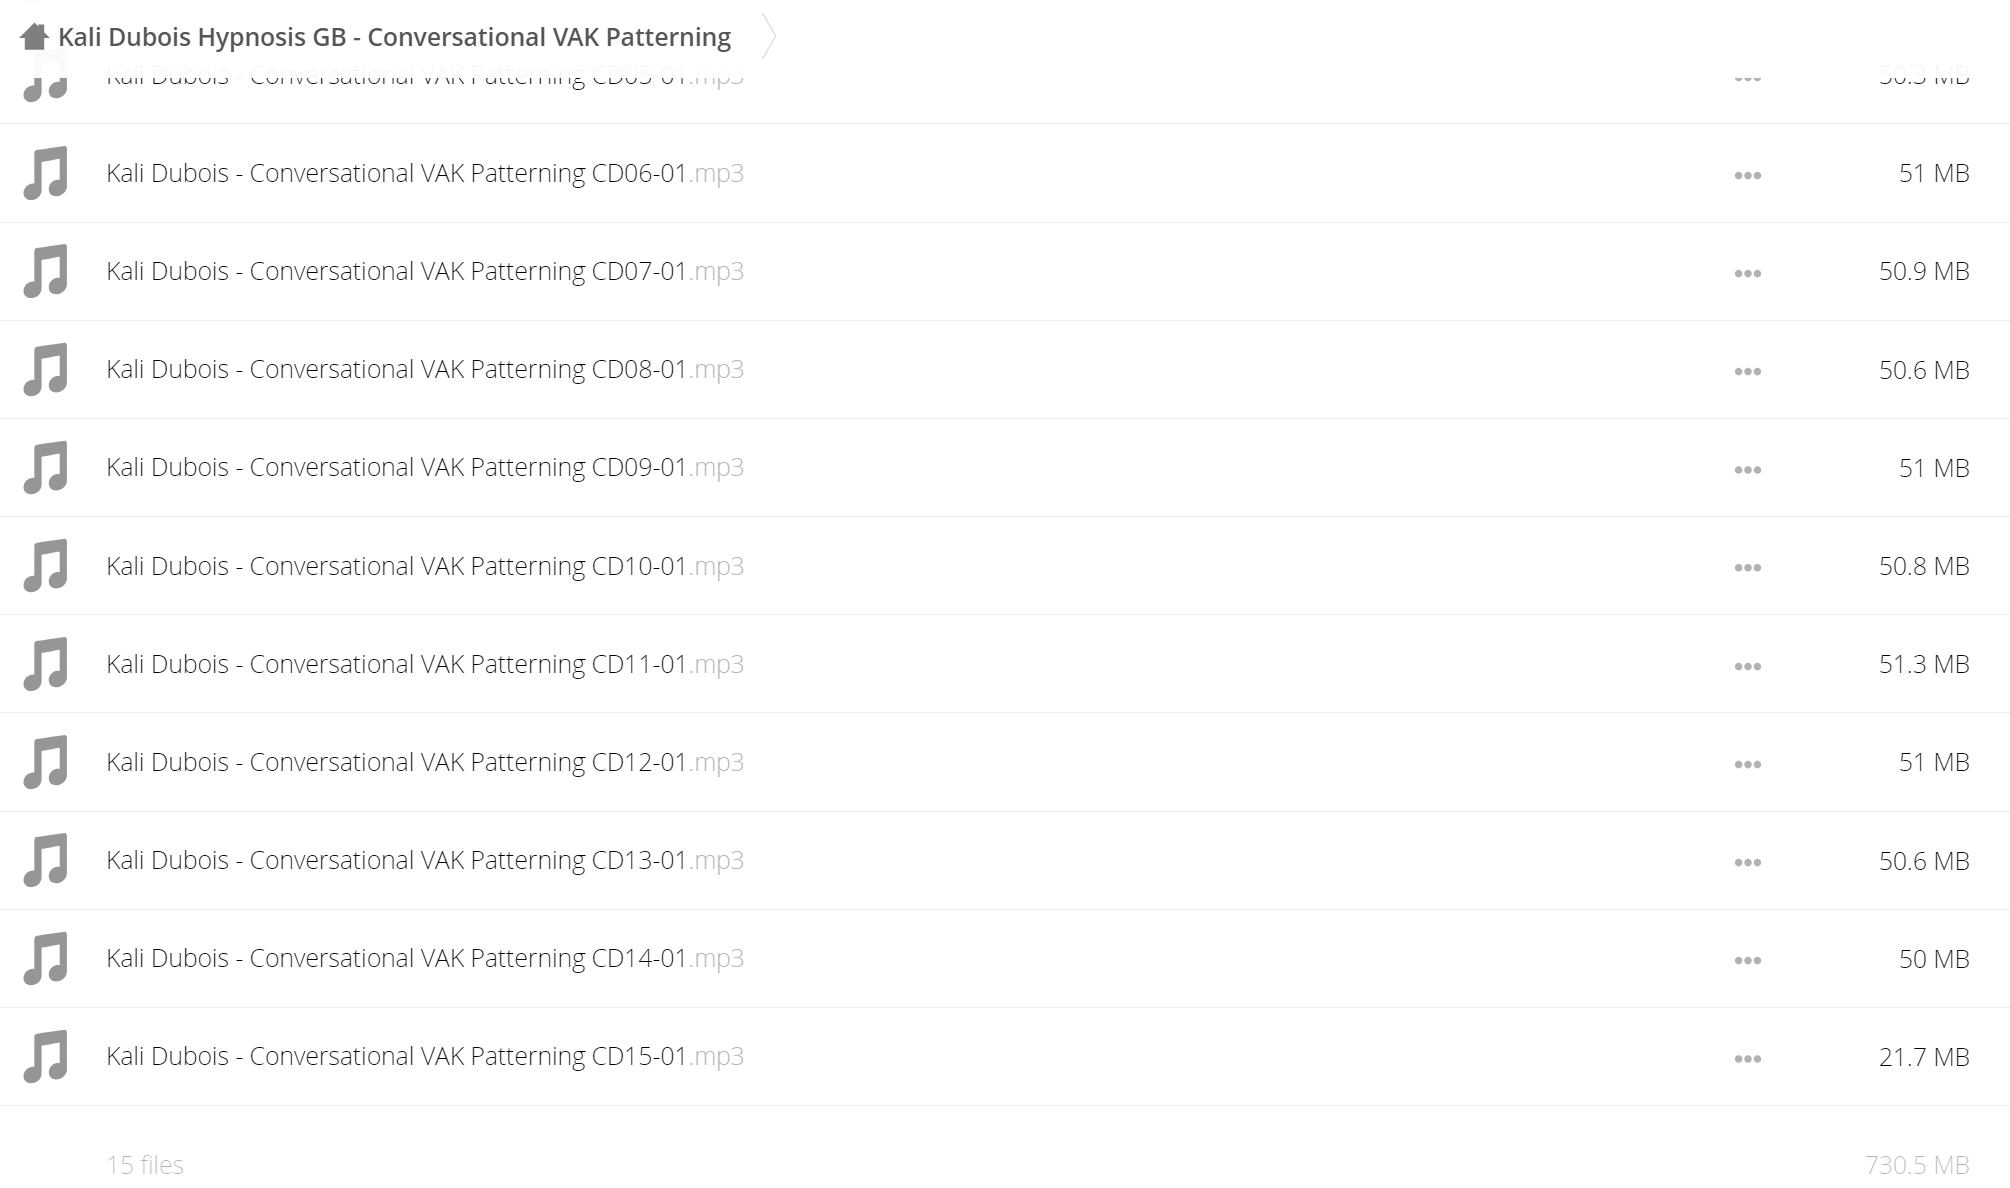Open the three-dot options menu for CD07-01
The height and width of the screenshot is (1188, 2010).
[x=1747, y=273]
